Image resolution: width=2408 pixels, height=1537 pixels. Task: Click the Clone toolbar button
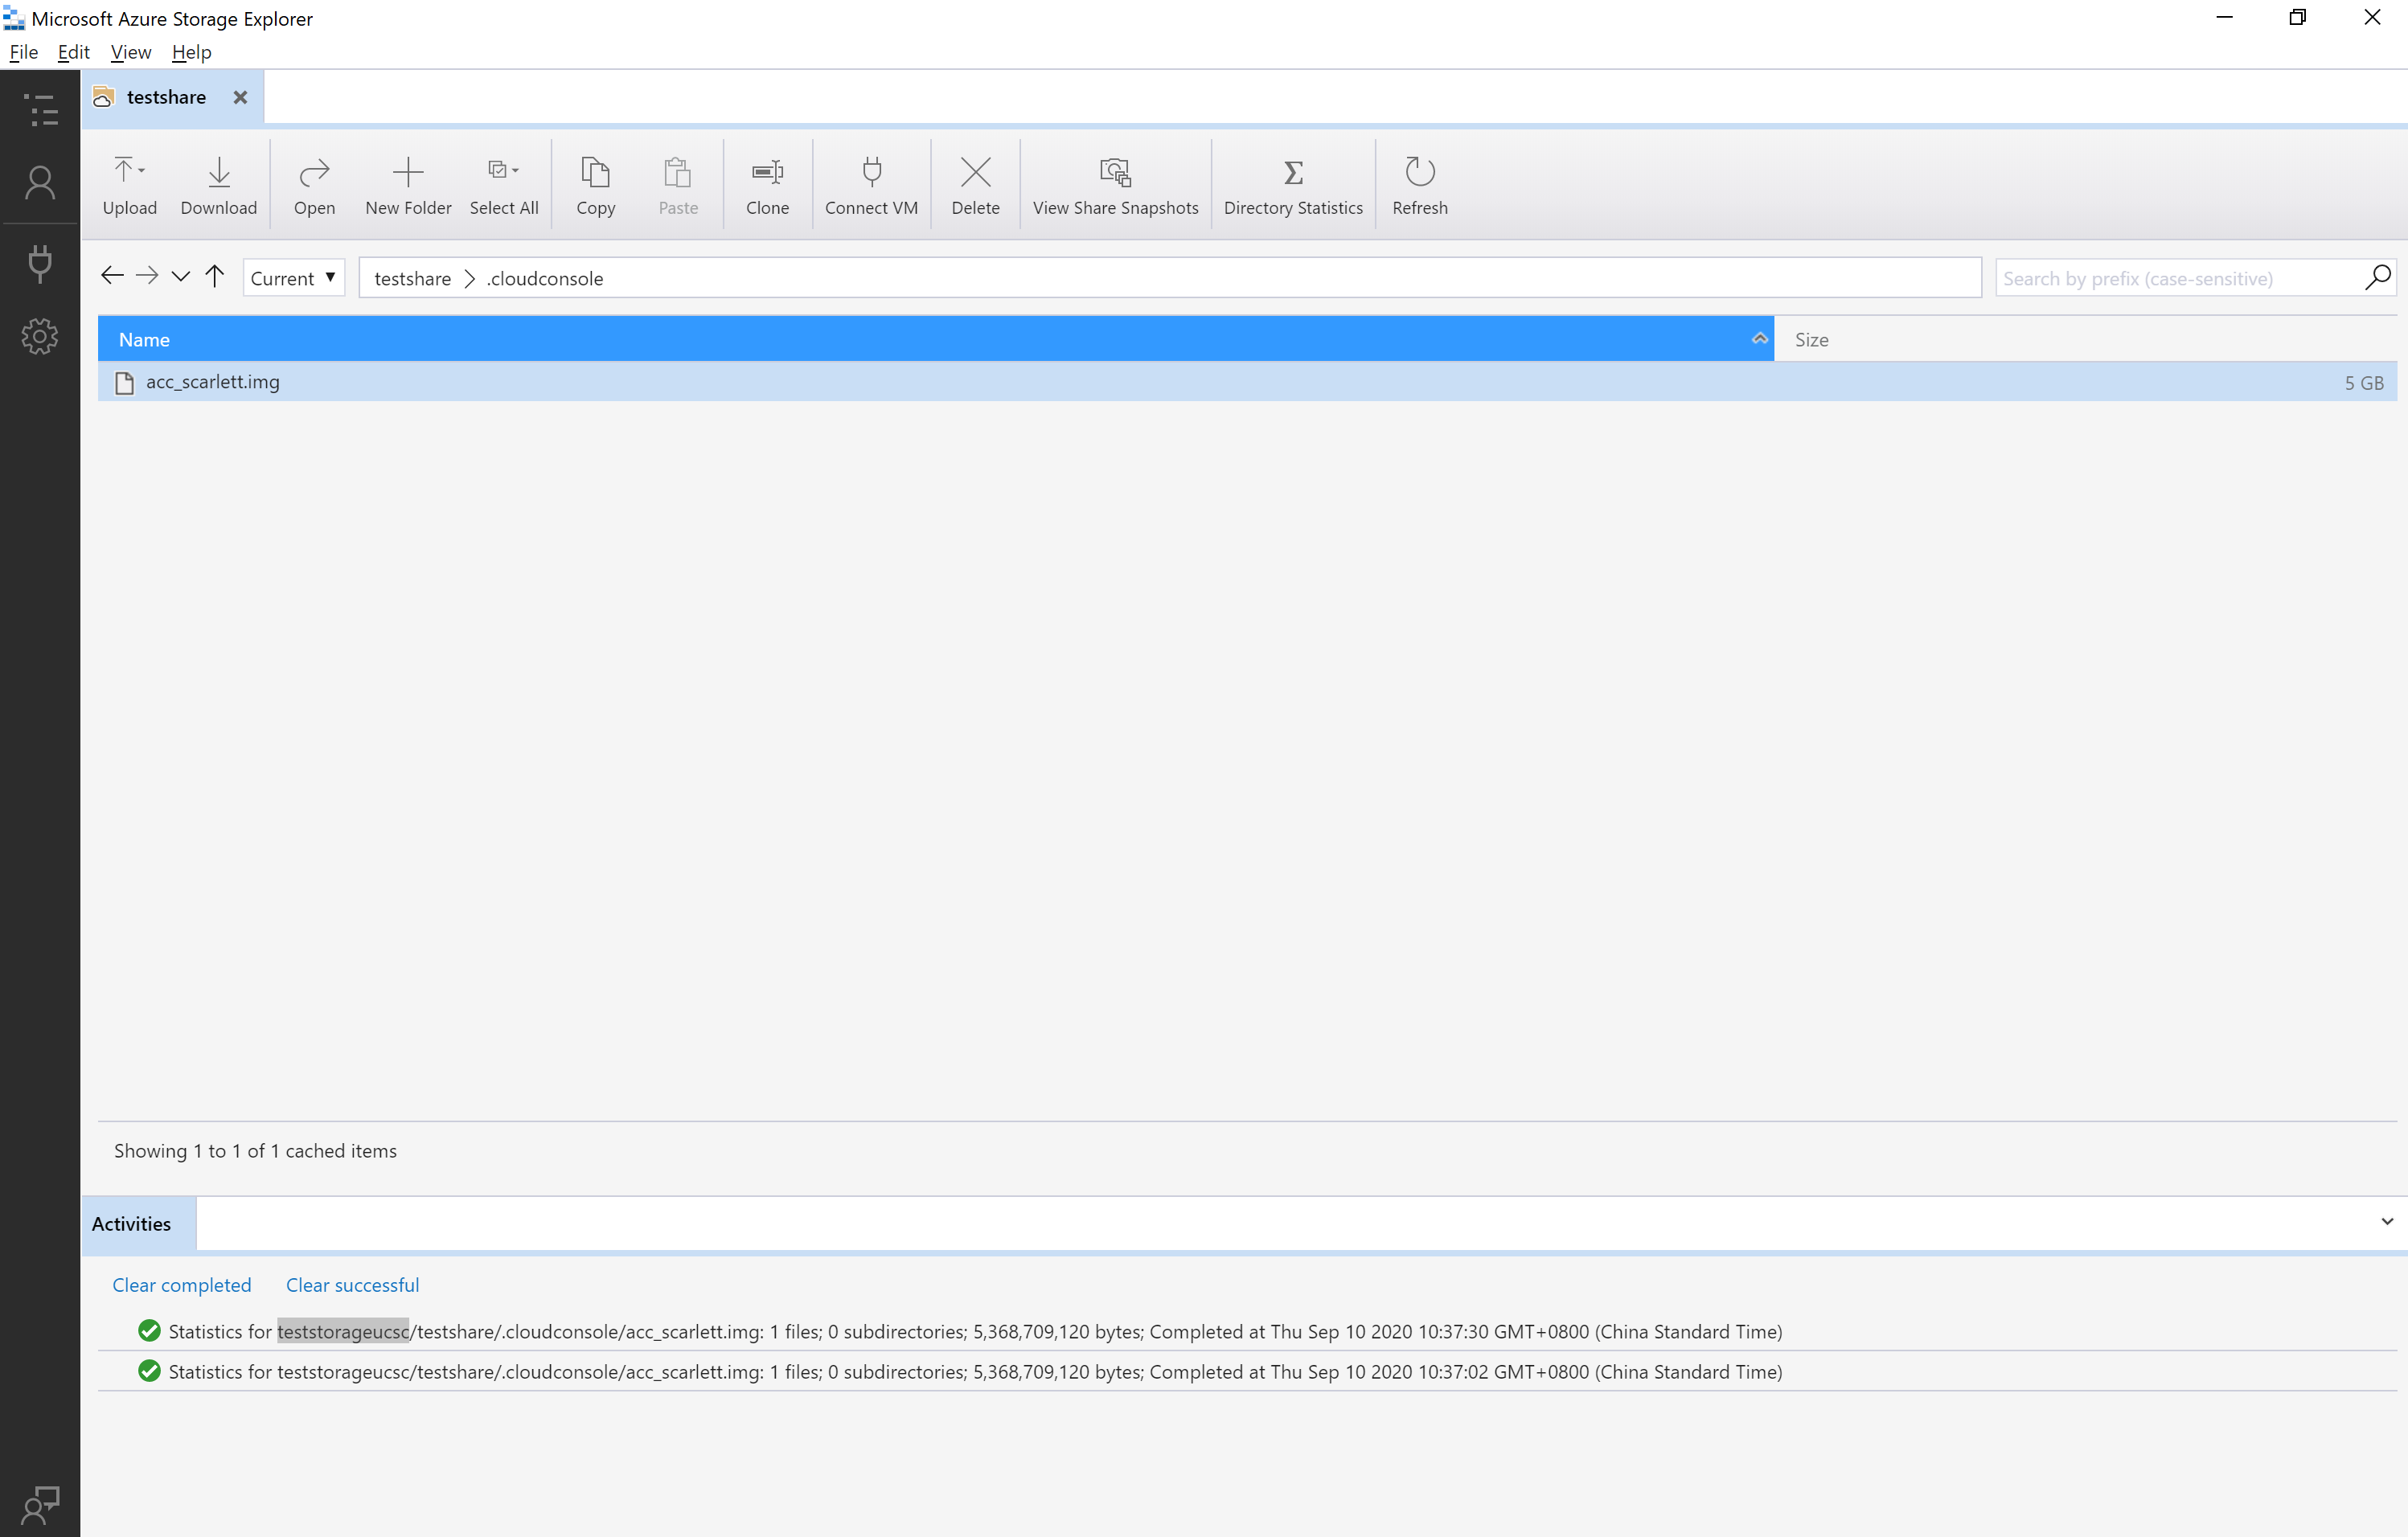767,186
